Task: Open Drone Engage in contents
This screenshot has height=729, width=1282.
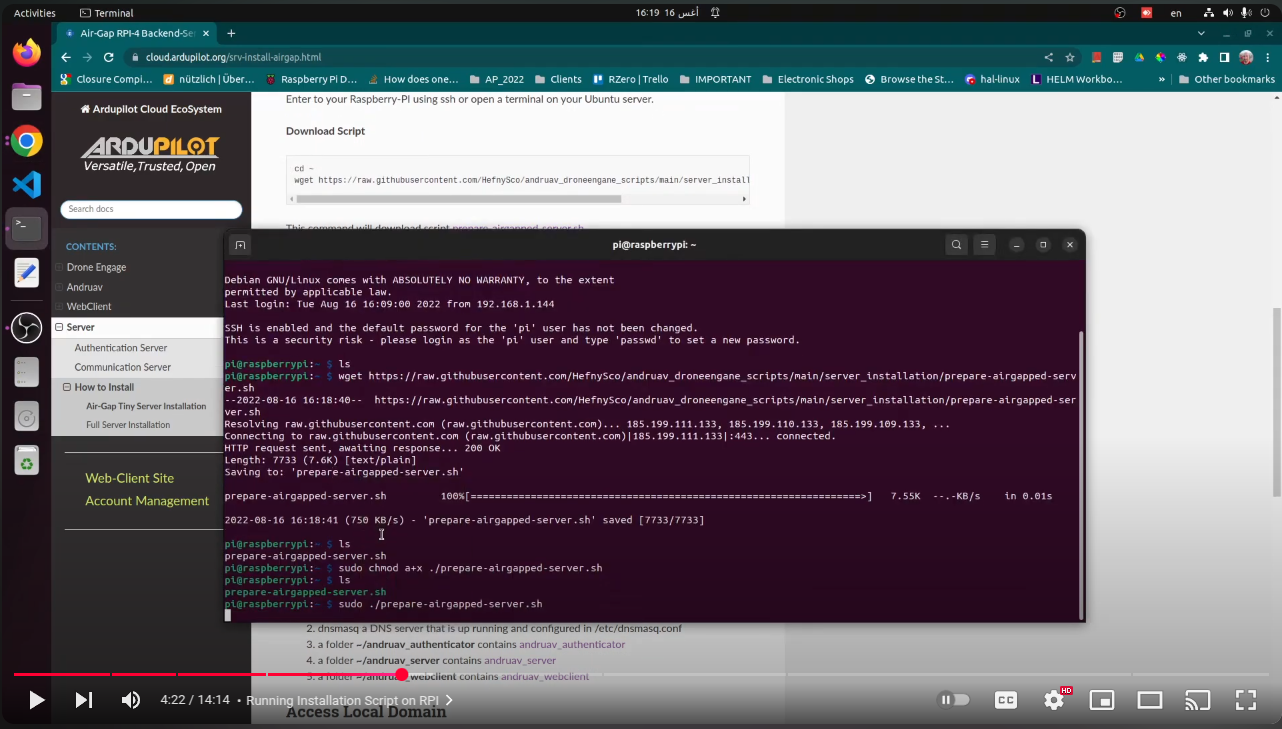Action: (x=96, y=267)
